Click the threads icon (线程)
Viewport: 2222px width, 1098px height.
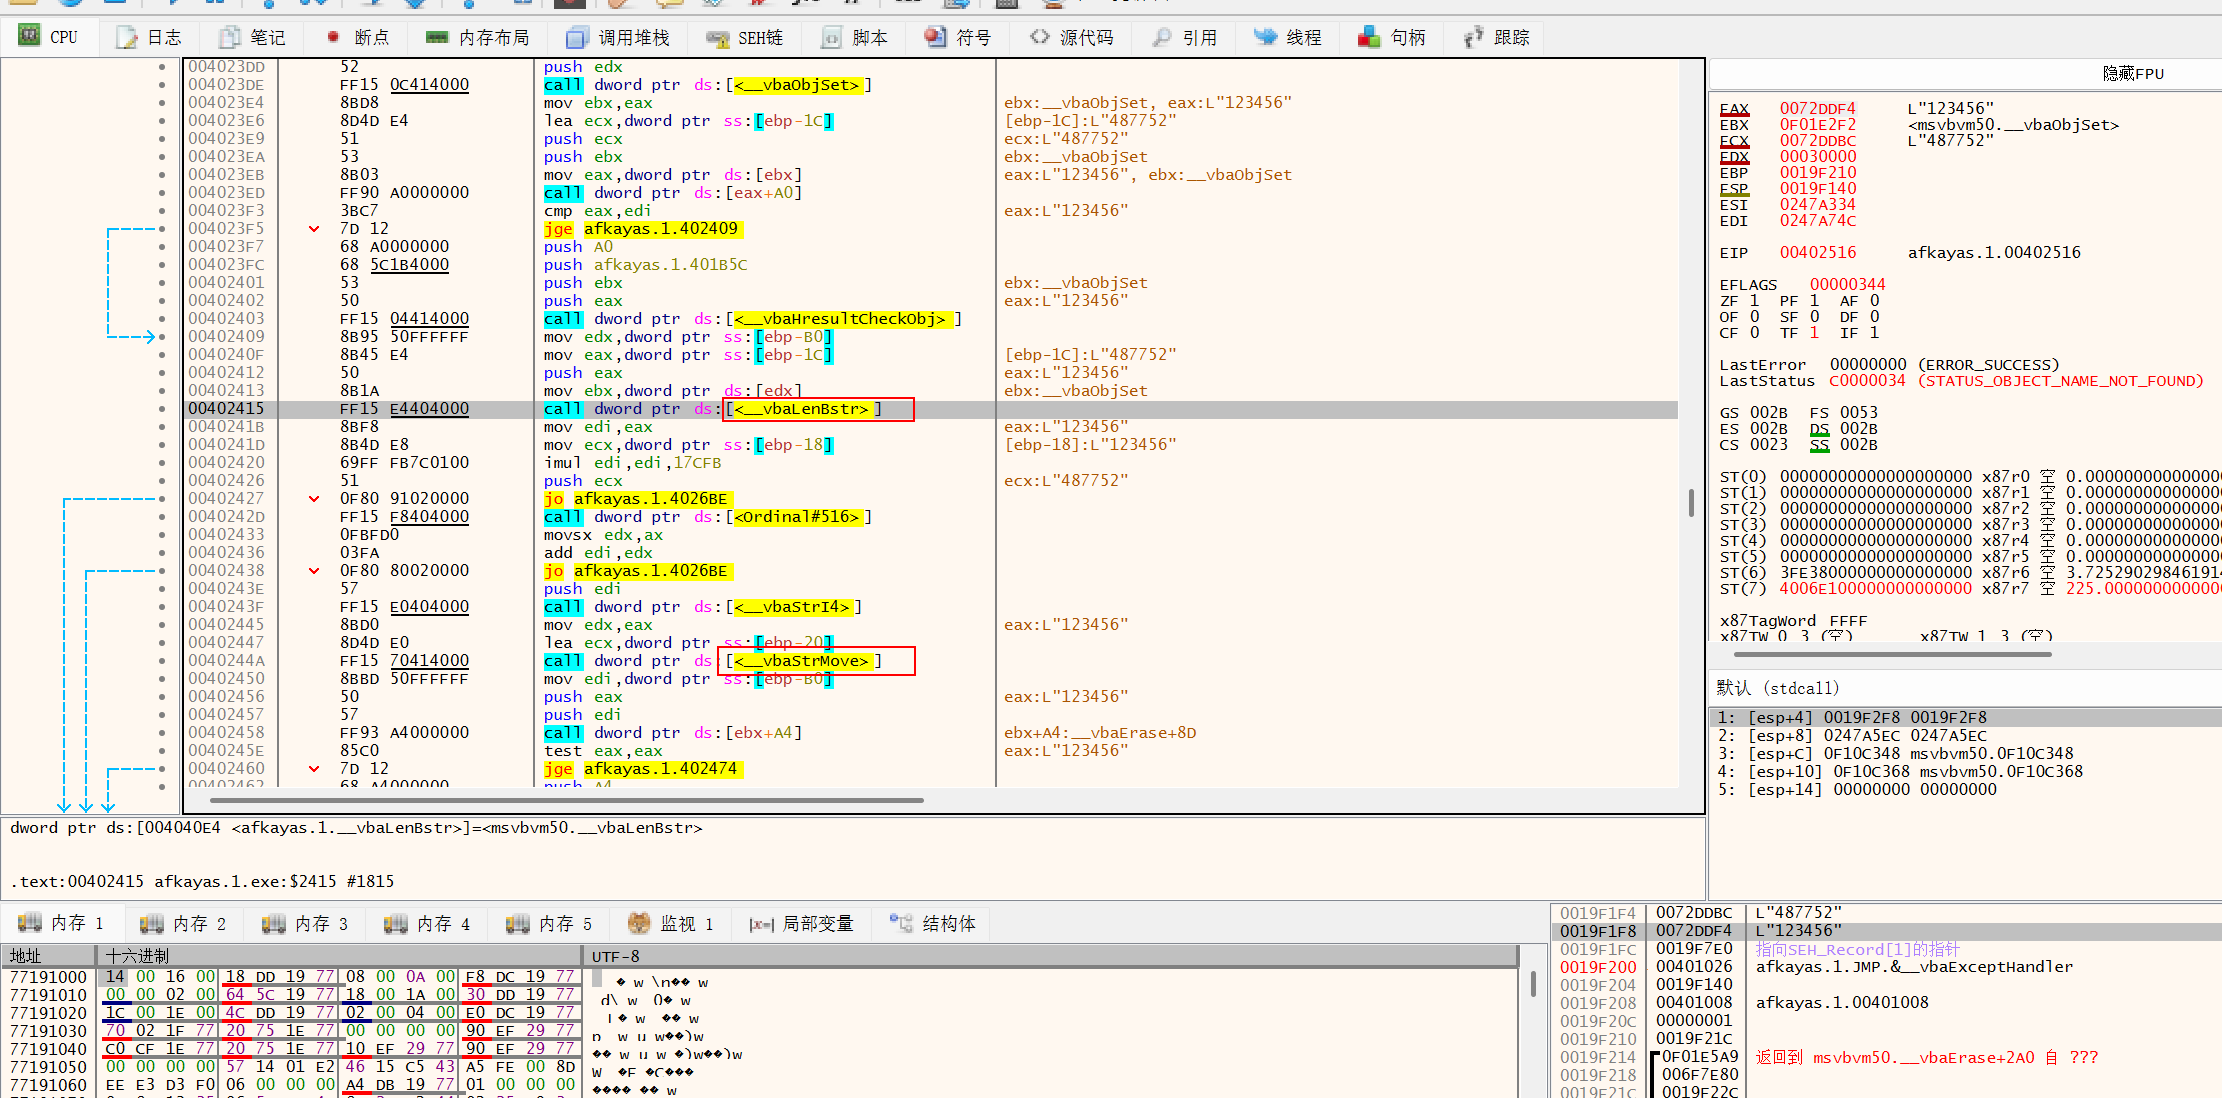(x=1265, y=37)
